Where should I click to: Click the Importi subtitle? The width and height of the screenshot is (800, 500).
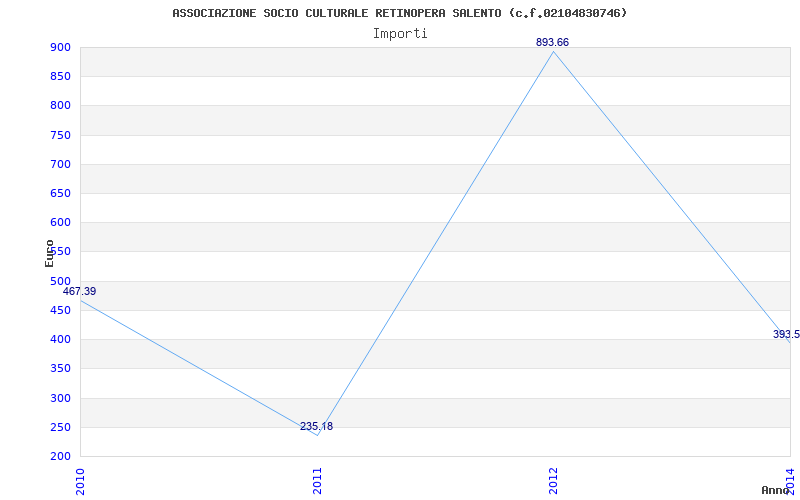coord(400,34)
